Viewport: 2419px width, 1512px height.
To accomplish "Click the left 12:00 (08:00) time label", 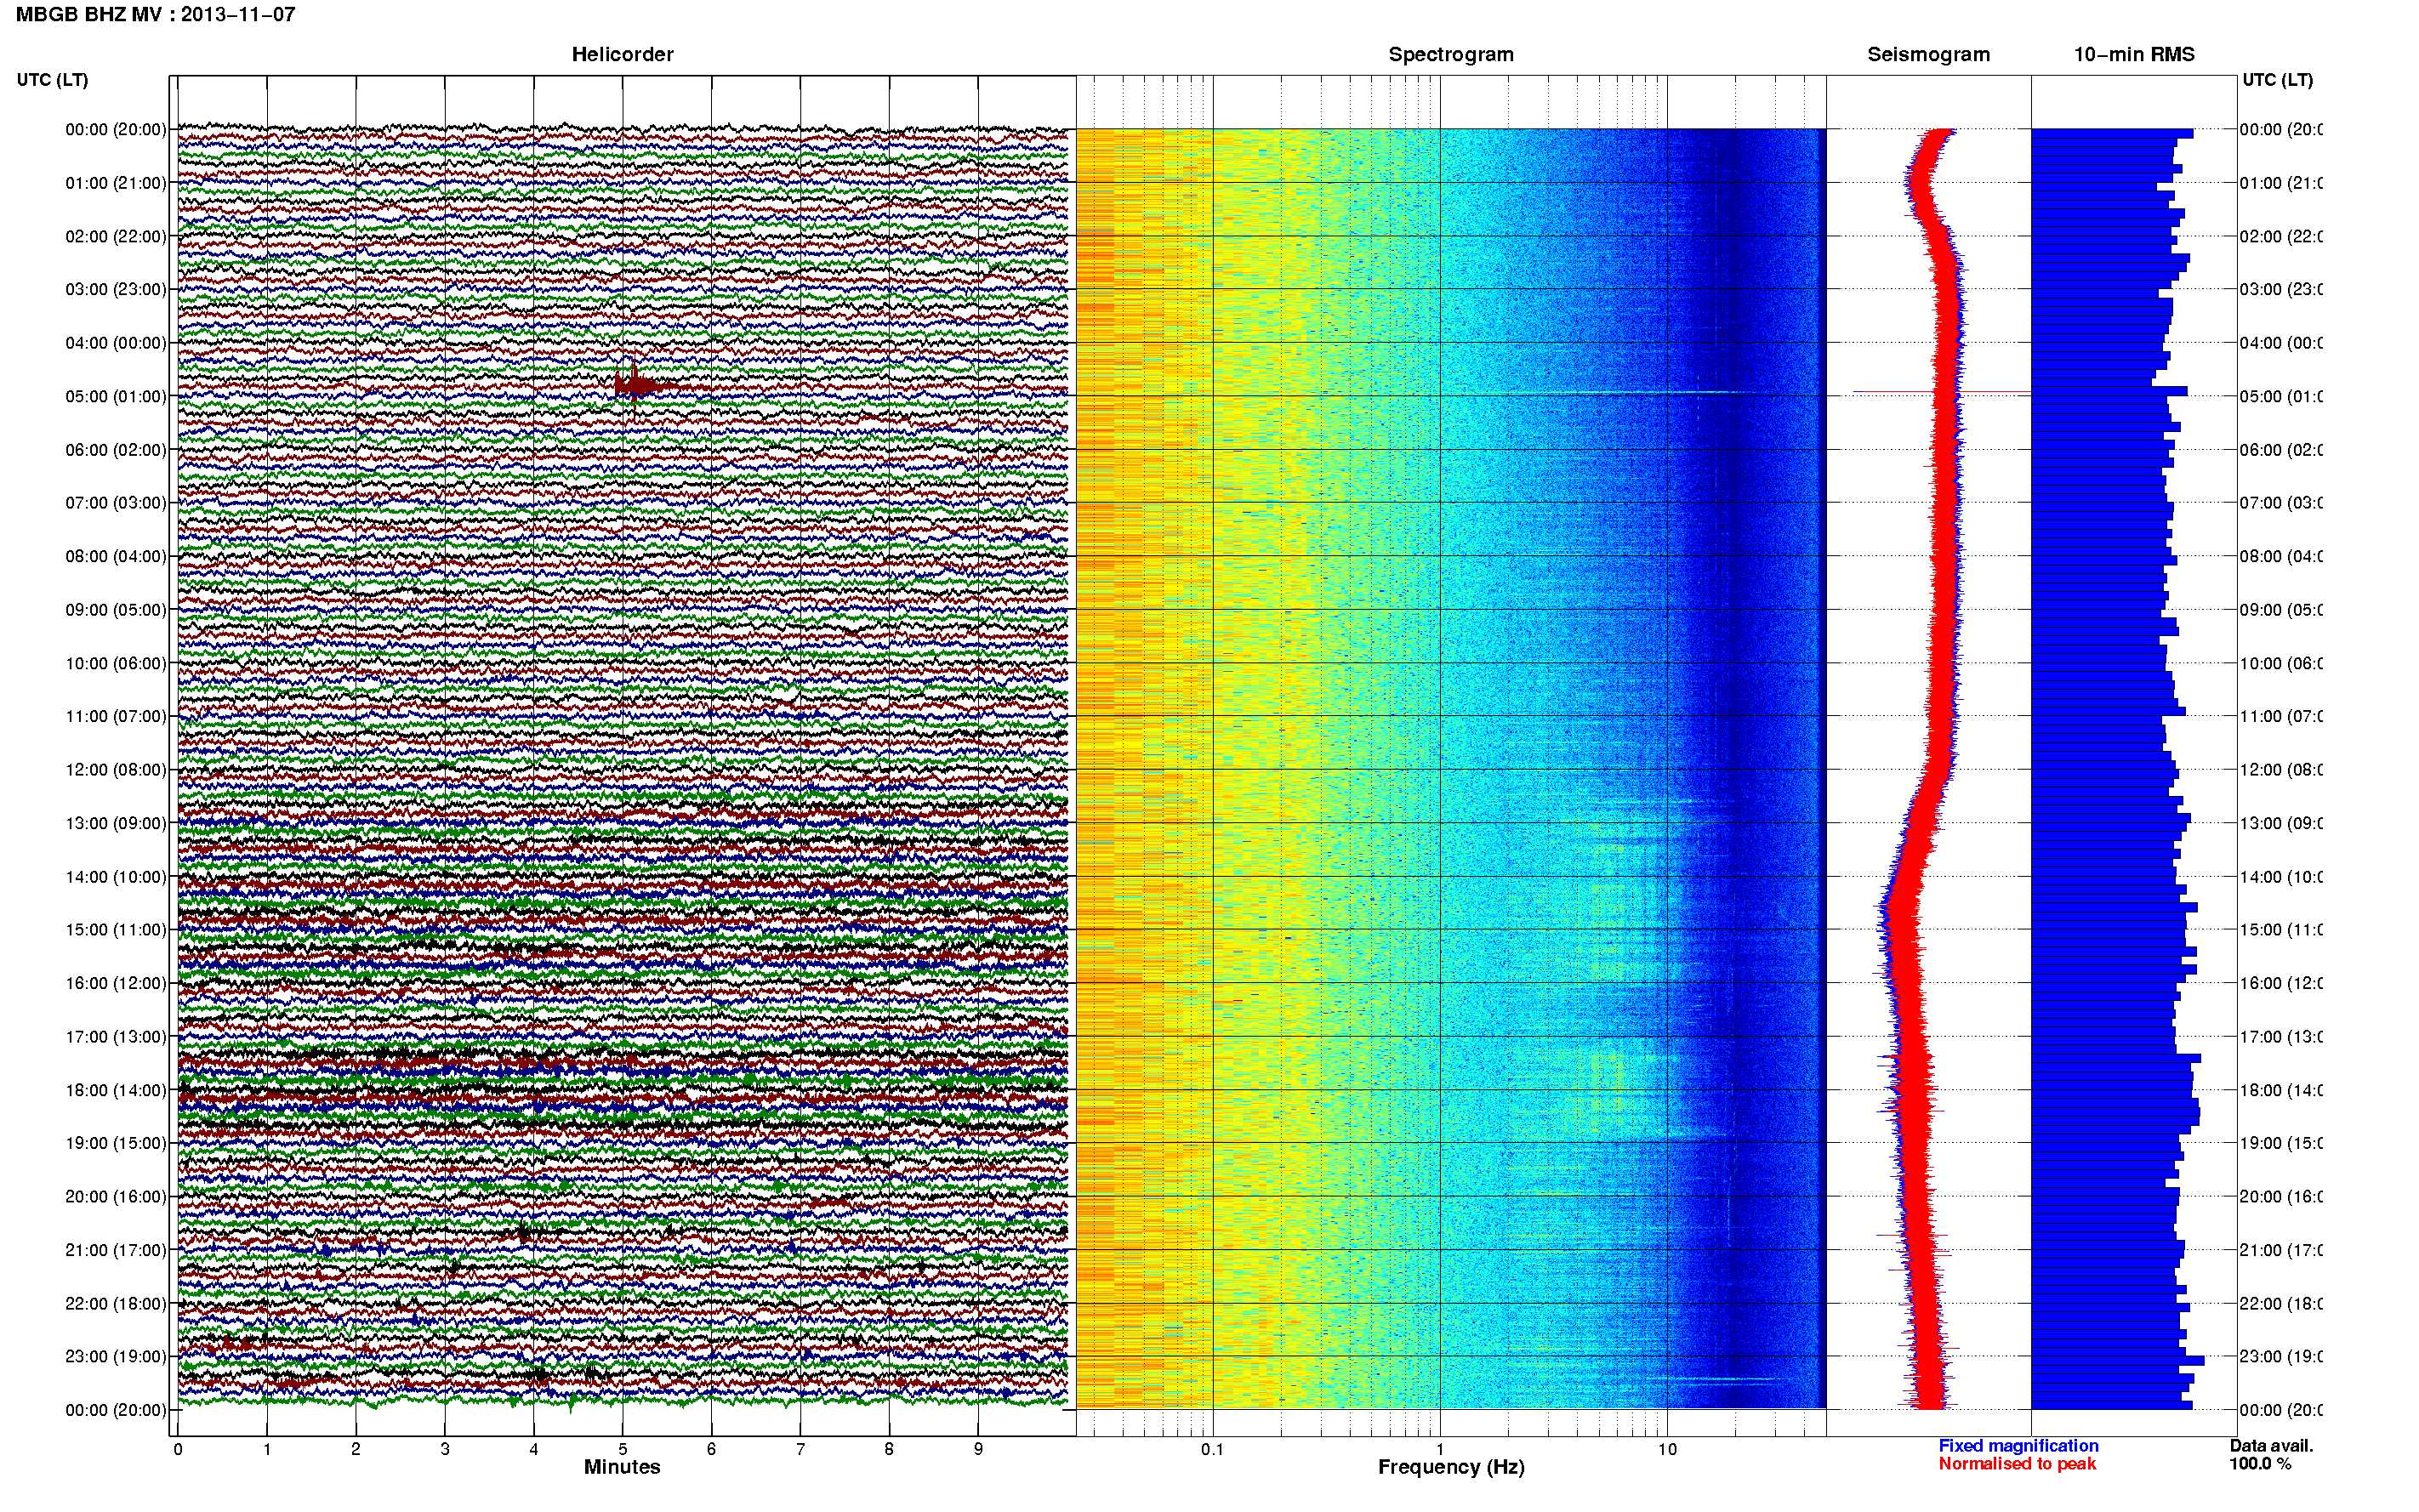I will [116, 770].
